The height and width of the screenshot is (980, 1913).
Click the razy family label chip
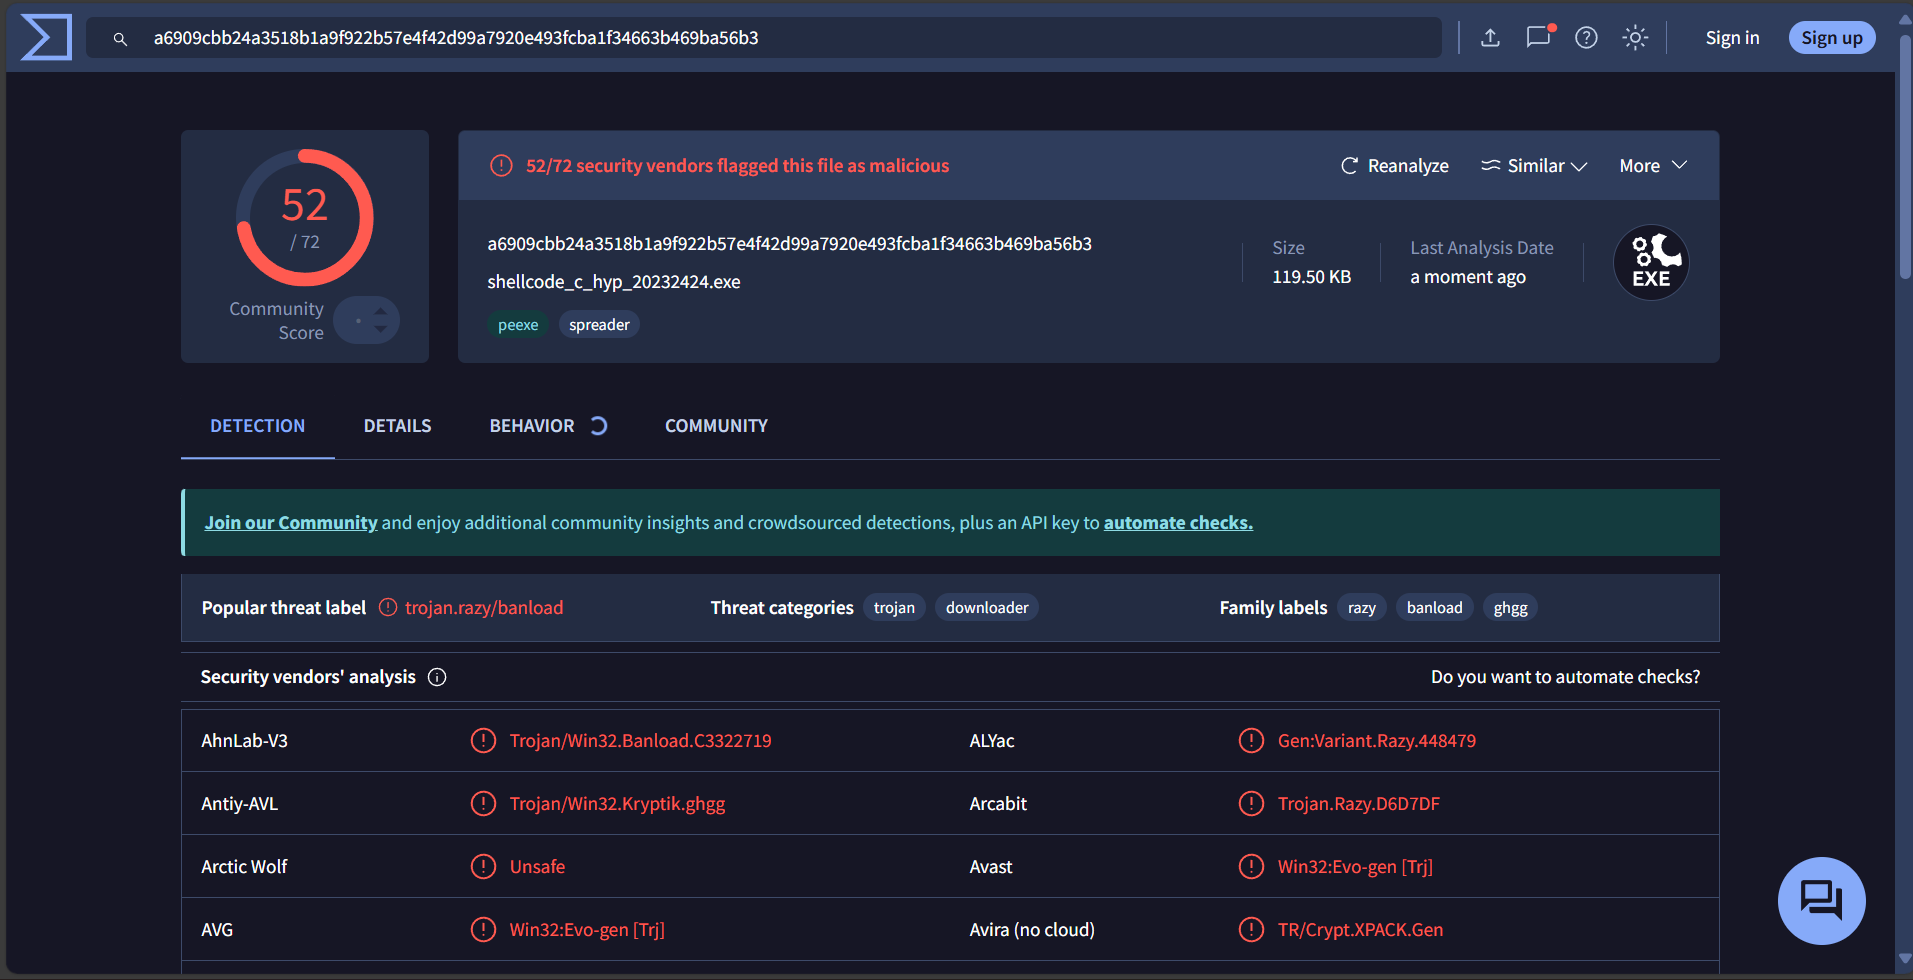tap(1362, 608)
